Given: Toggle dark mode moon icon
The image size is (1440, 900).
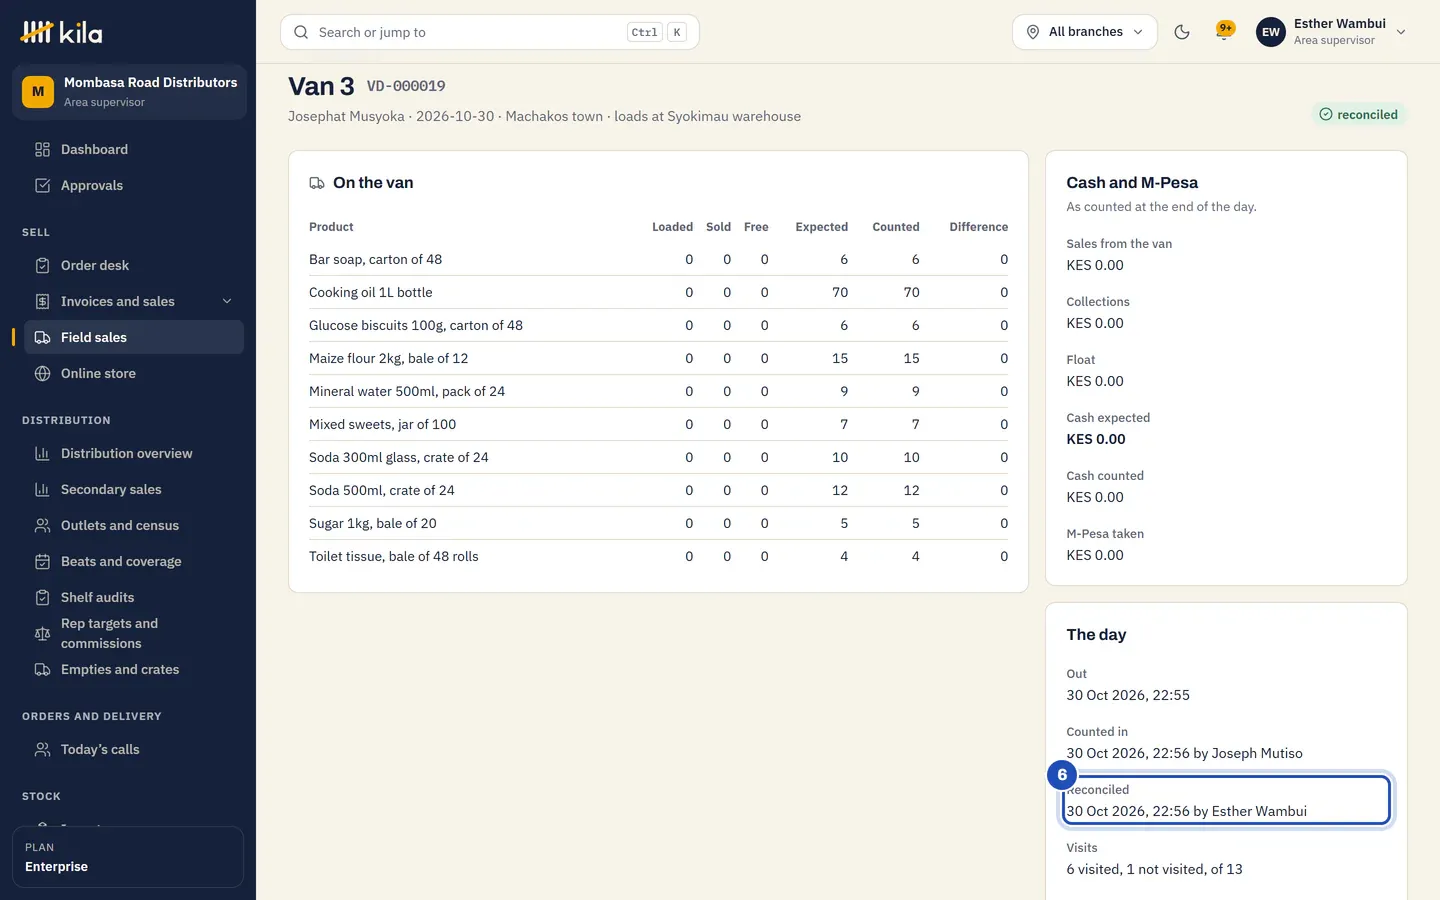Looking at the screenshot, I should pyautogui.click(x=1182, y=32).
